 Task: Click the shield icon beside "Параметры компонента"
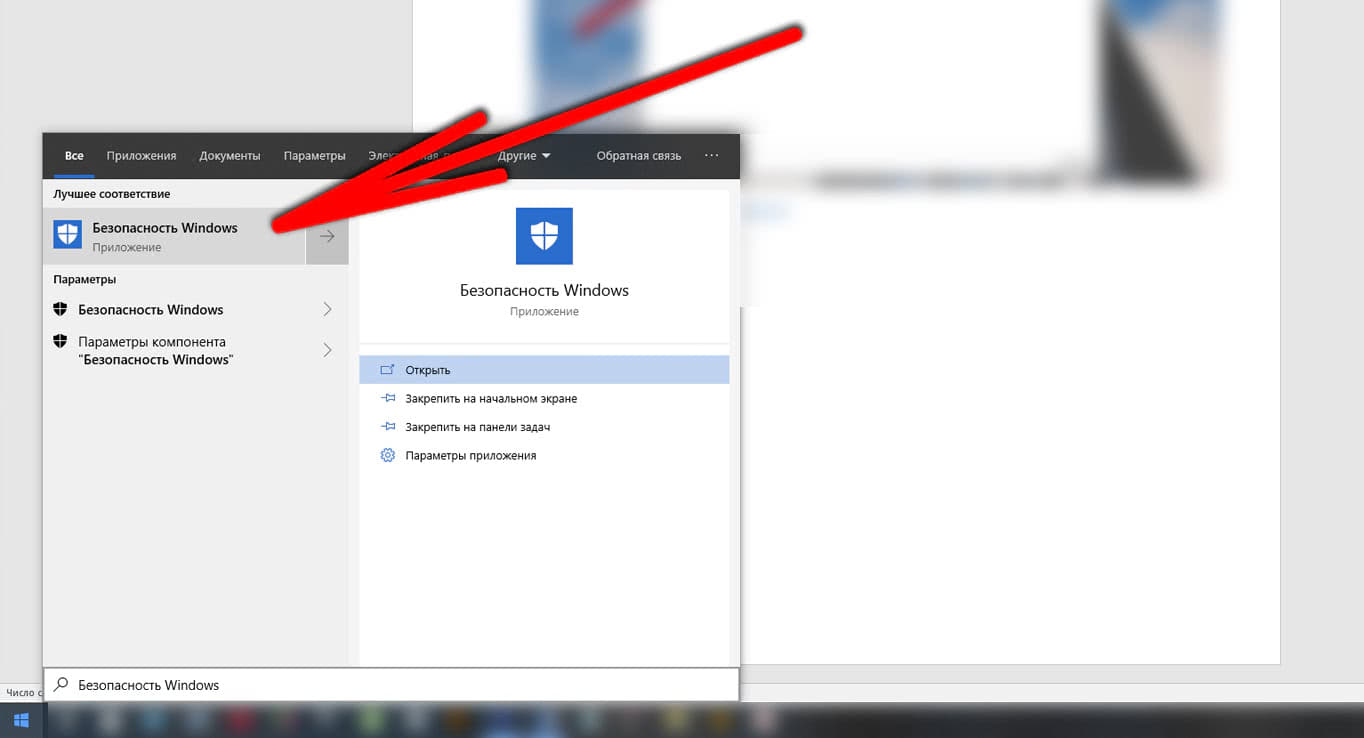tap(60, 342)
